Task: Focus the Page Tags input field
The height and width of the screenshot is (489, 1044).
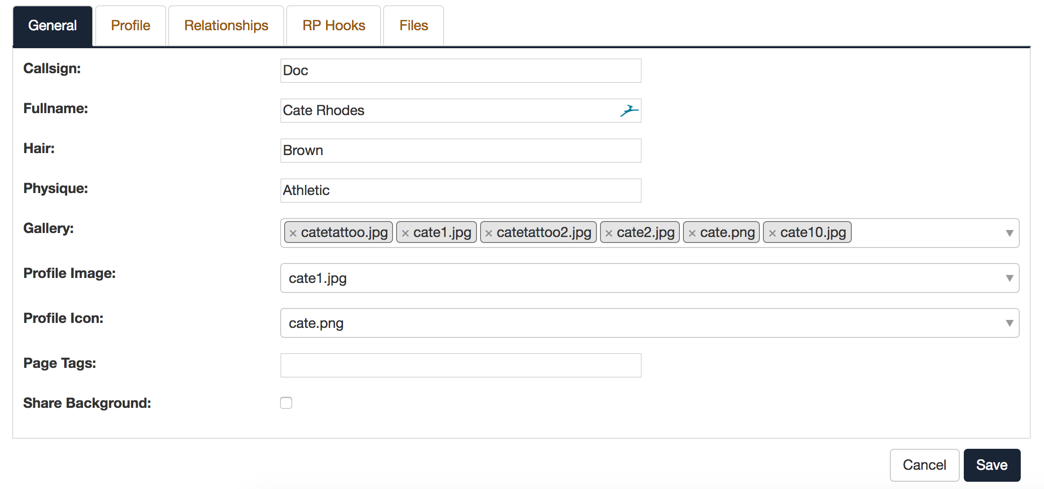Action: 461,365
